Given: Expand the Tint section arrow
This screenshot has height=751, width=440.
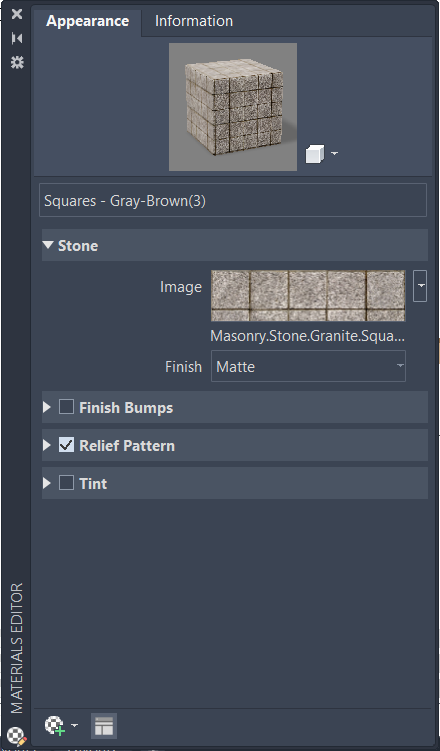Looking at the screenshot, I should click(x=47, y=483).
